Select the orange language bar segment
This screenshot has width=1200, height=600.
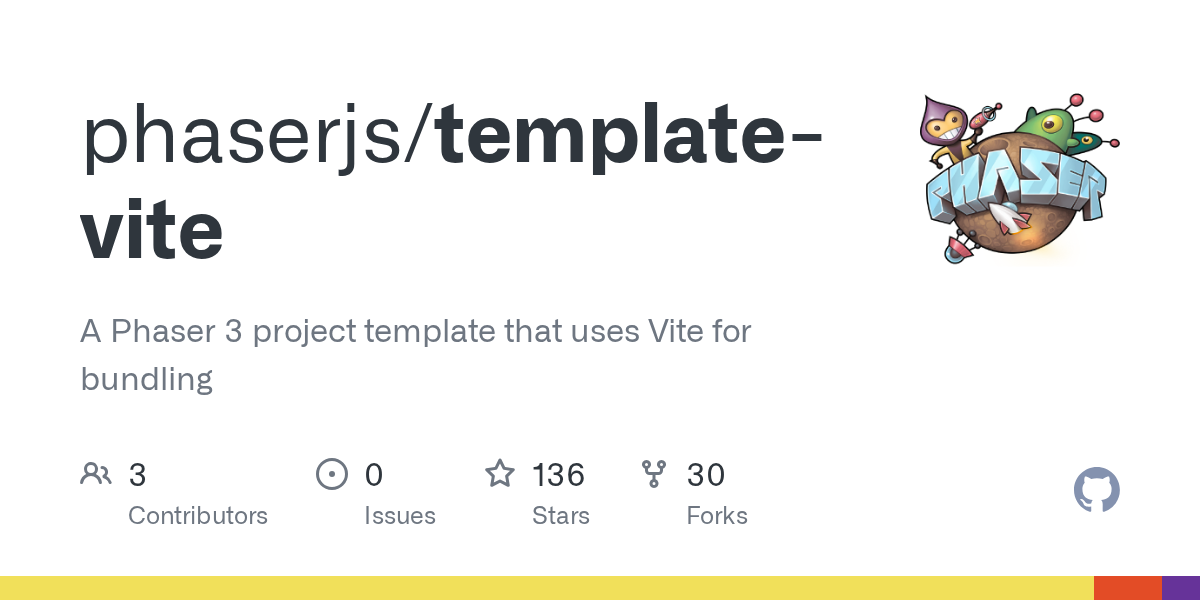point(1128,588)
